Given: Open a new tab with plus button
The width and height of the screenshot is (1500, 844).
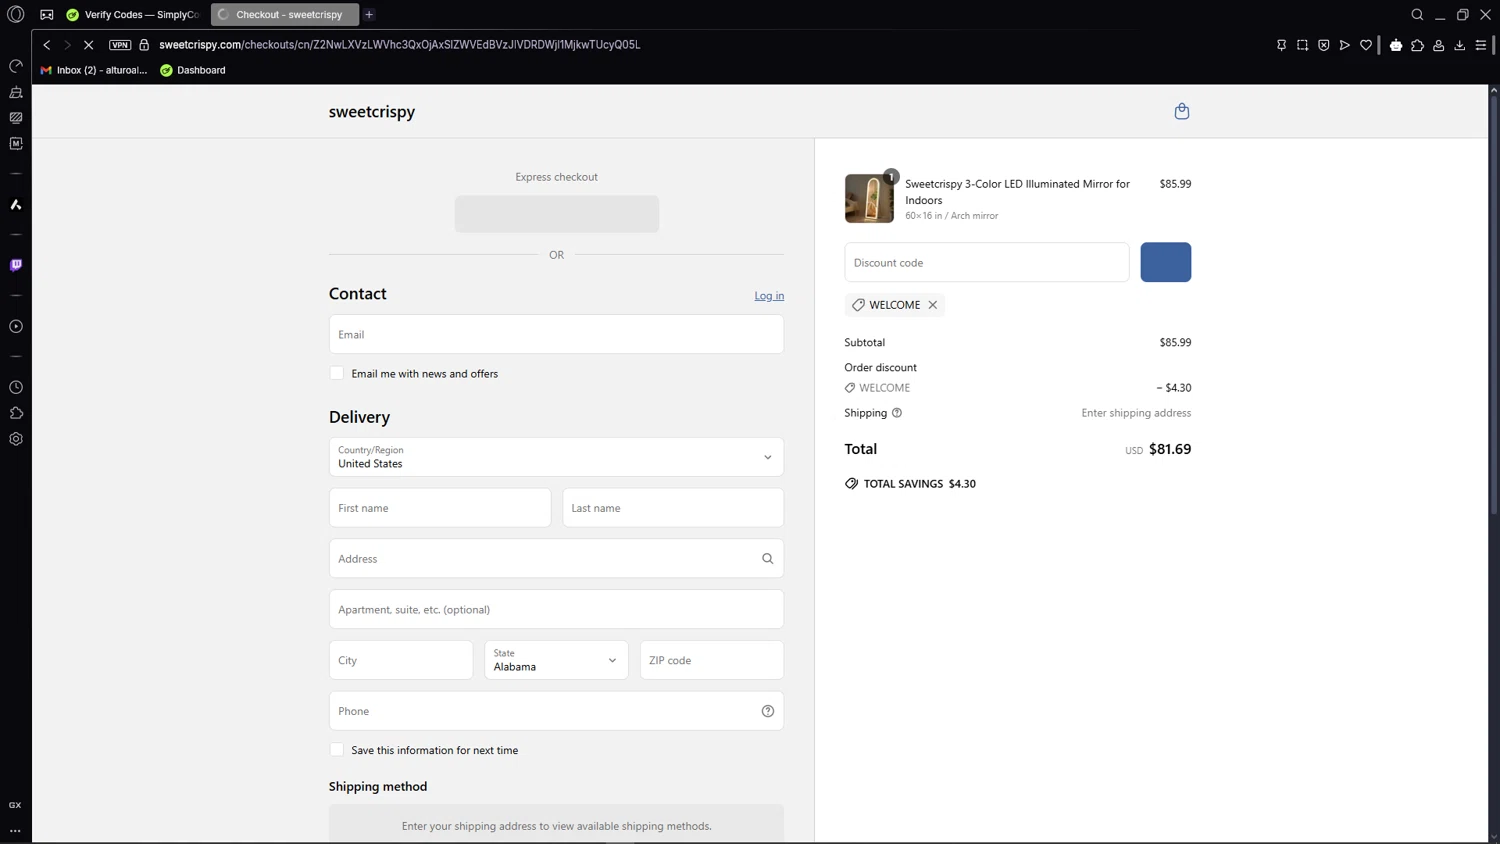Looking at the screenshot, I should coord(369,15).
